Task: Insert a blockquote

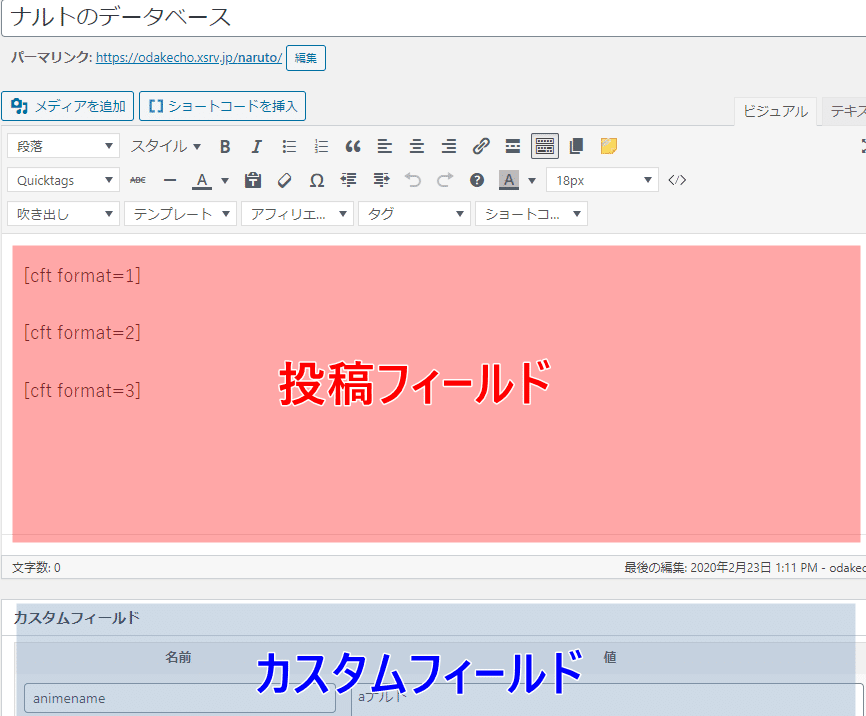Action: pos(352,146)
